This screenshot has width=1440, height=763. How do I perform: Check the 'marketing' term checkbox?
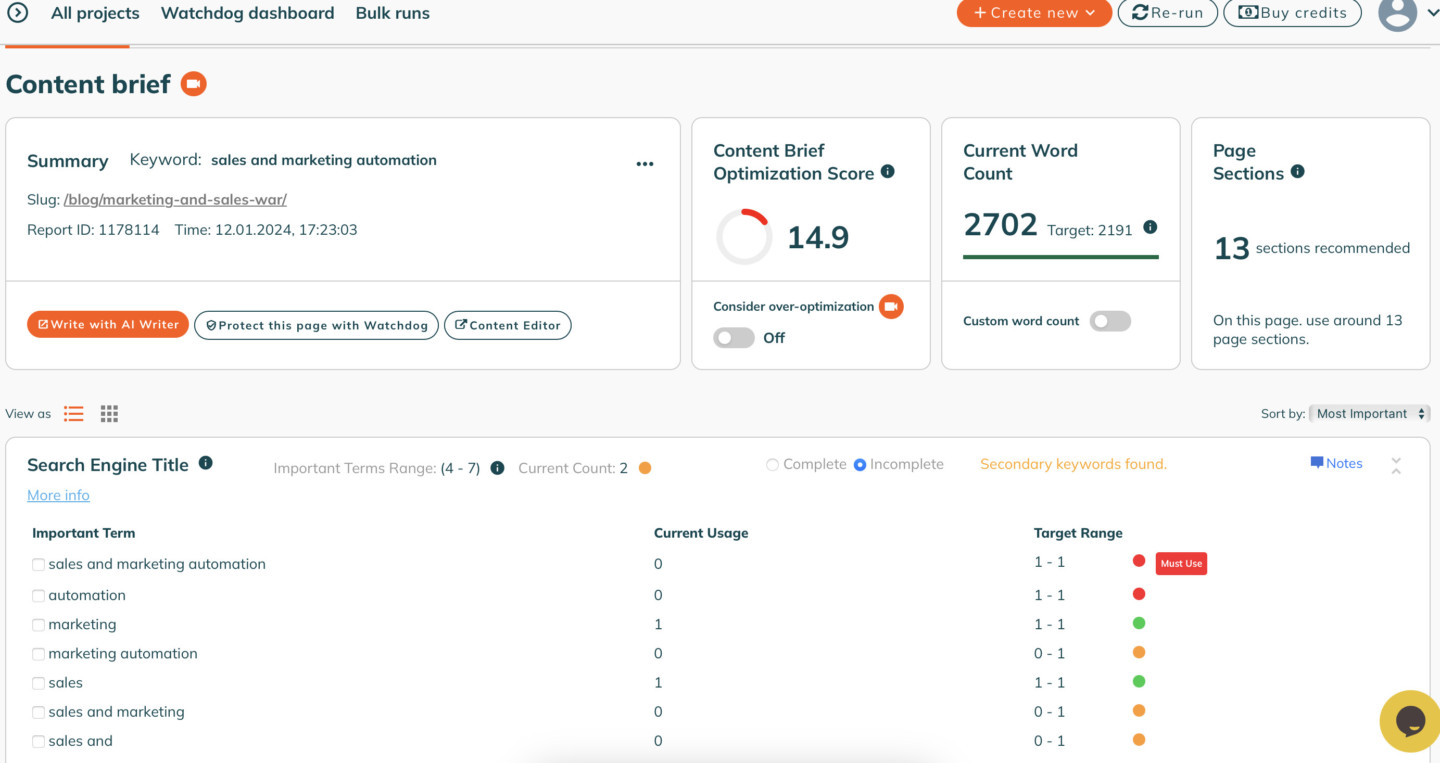point(38,625)
